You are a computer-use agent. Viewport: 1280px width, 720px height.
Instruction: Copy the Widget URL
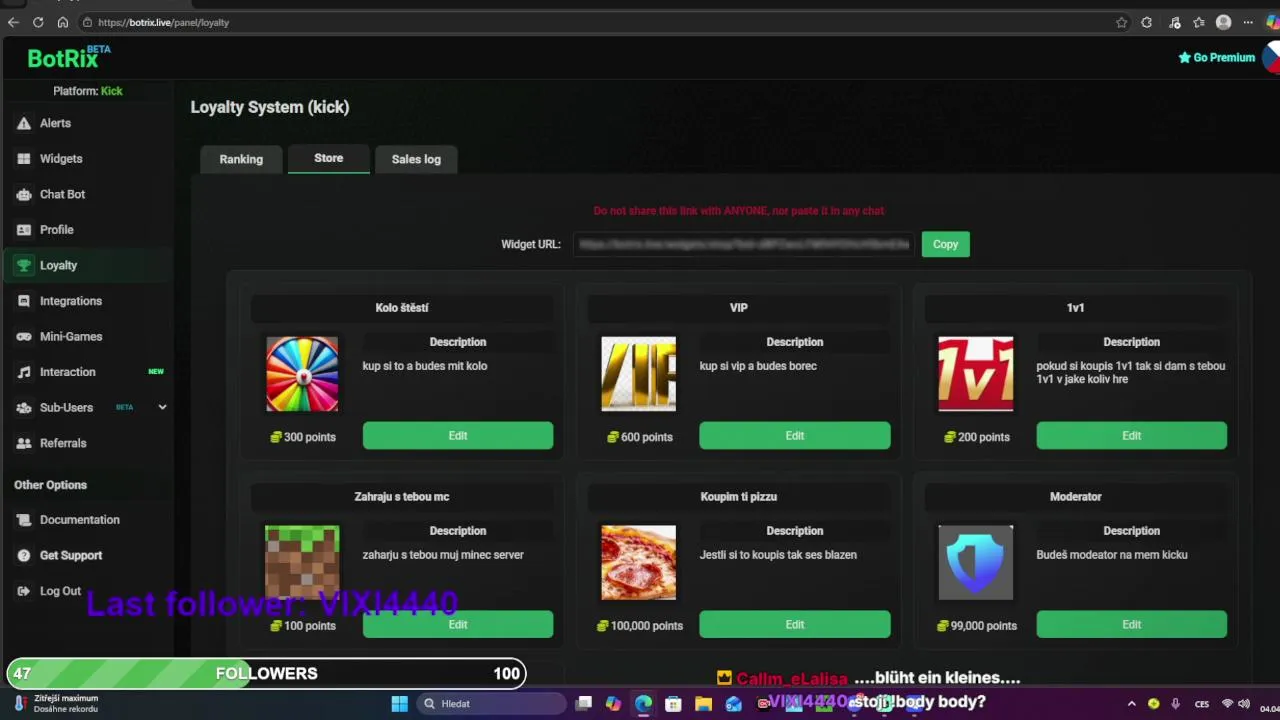[945, 244]
